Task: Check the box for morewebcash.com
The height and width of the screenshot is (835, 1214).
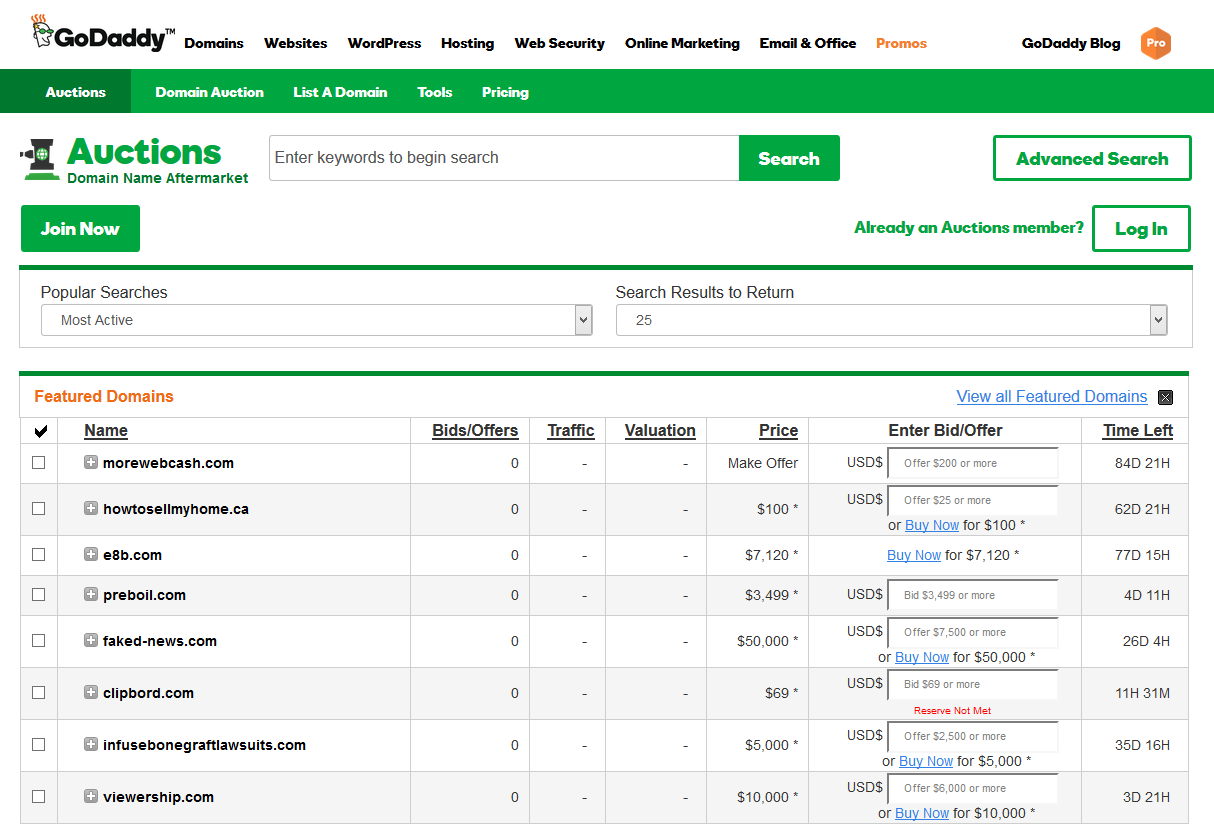Action: click(x=39, y=462)
